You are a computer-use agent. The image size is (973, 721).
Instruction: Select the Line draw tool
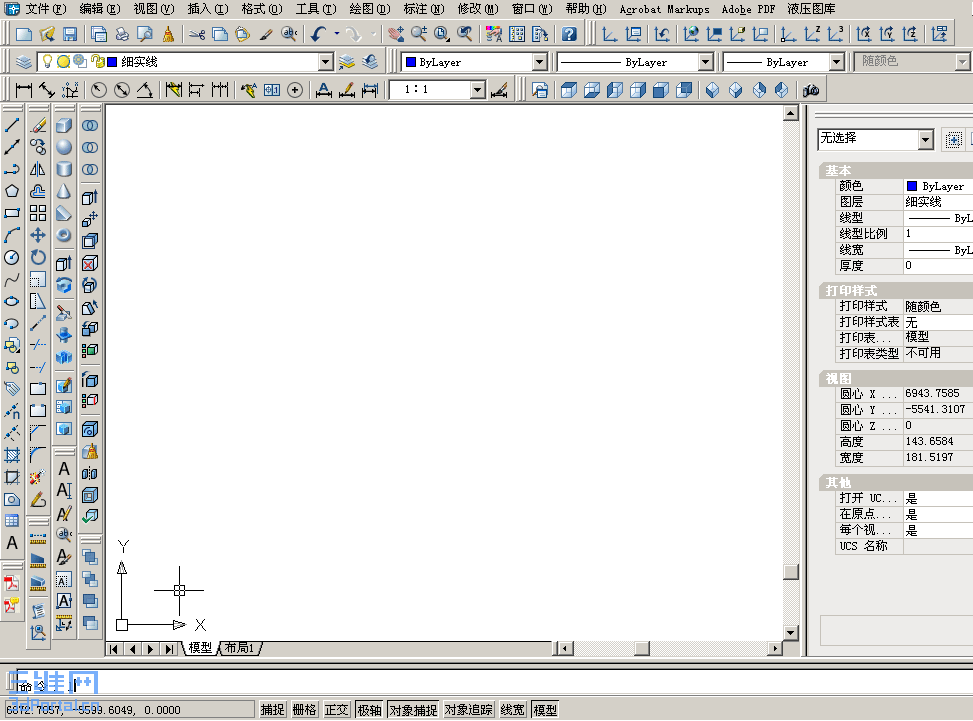point(12,125)
